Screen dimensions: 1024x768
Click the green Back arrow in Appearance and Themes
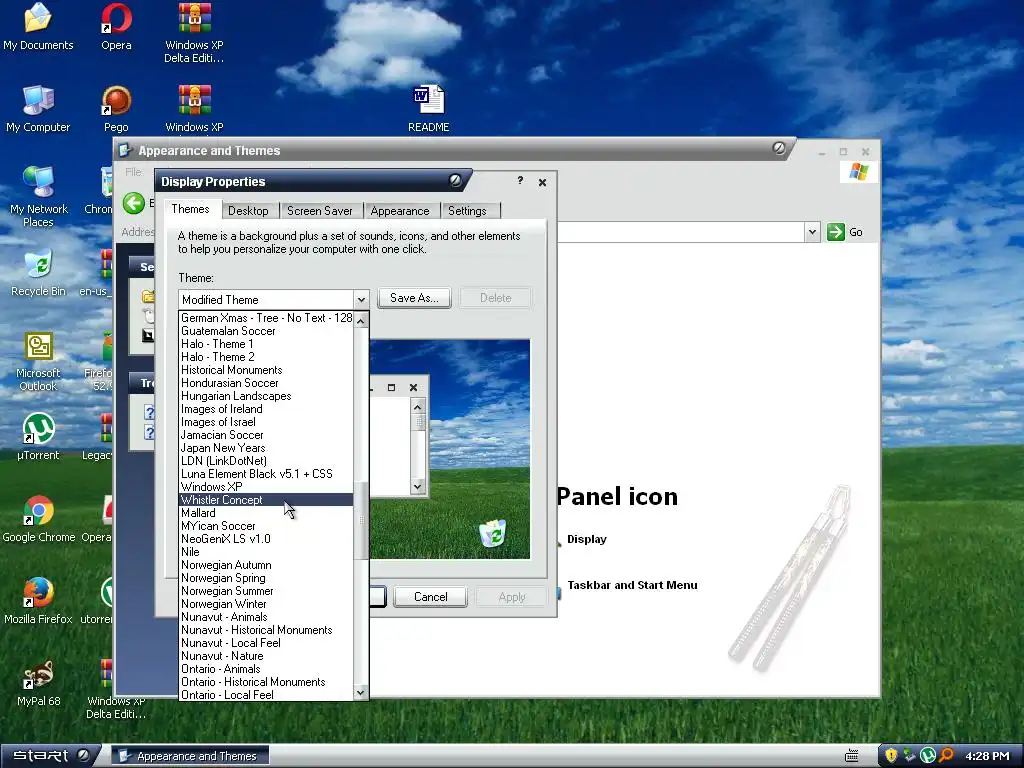point(134,203)
